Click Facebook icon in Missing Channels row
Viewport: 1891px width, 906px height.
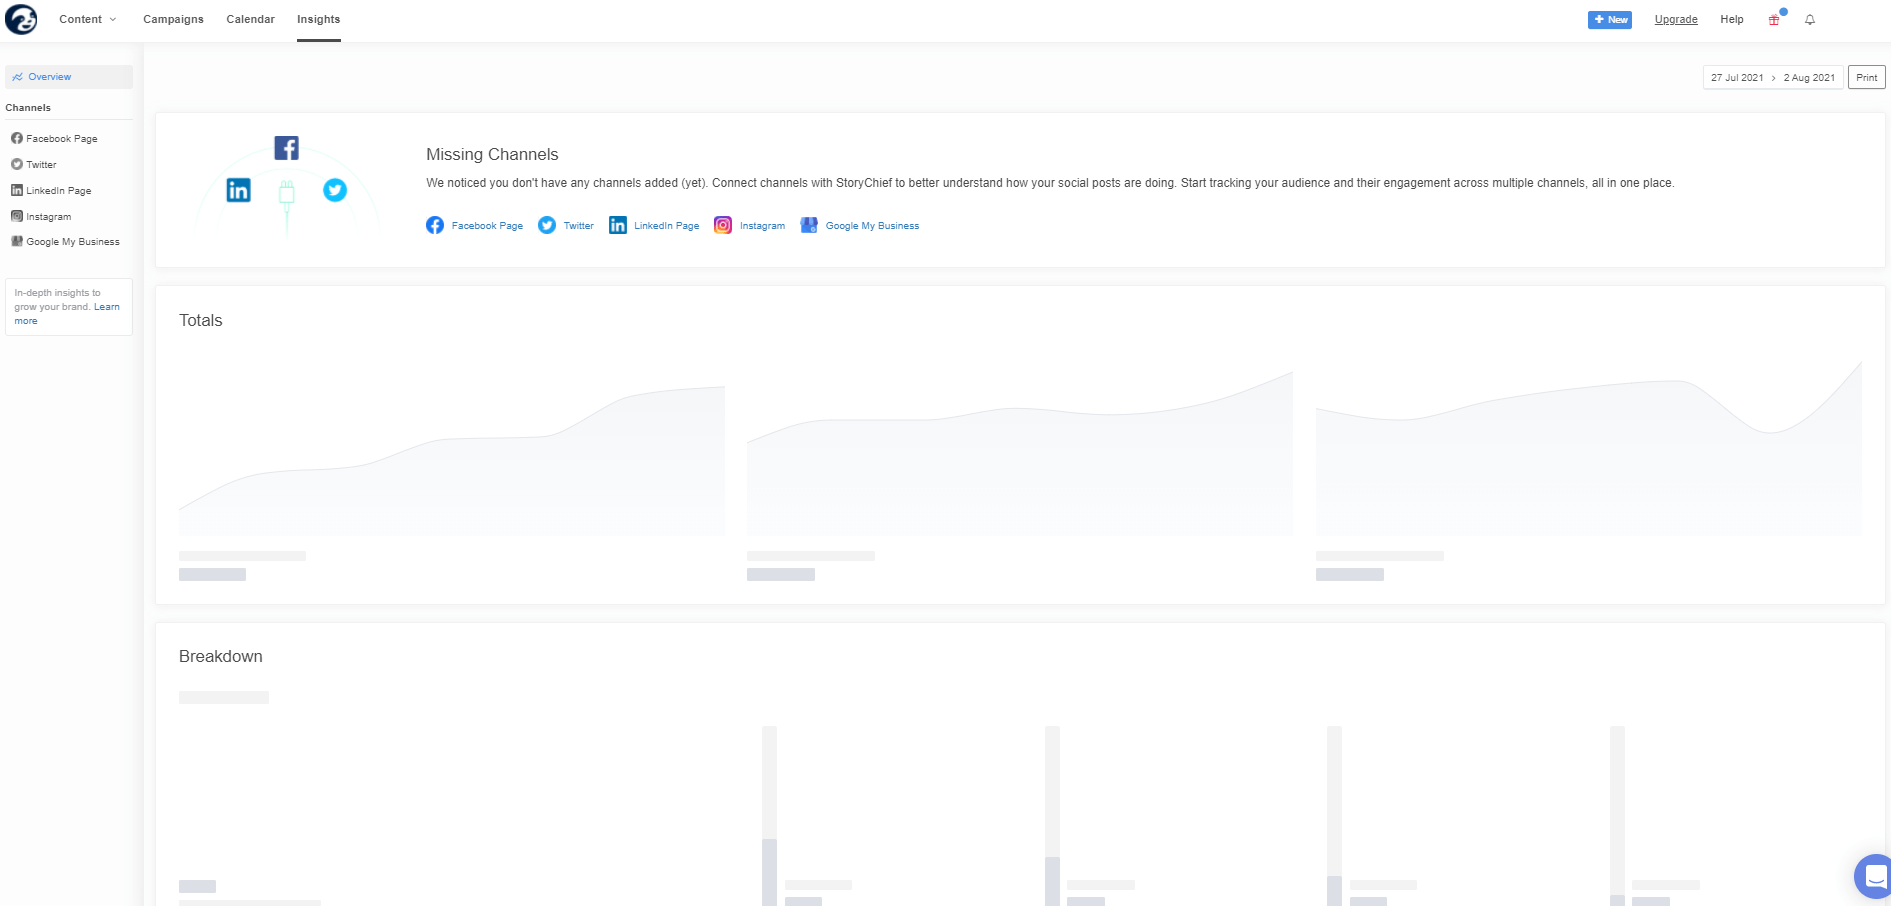[x=435, y=226]
